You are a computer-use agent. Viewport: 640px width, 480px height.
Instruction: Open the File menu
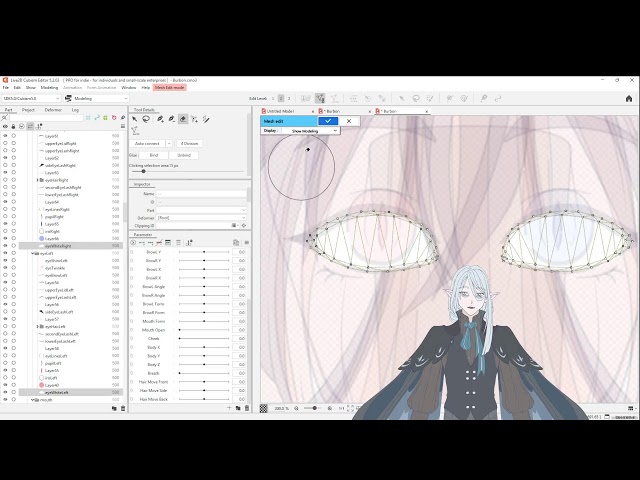click(x=6, y=87)
